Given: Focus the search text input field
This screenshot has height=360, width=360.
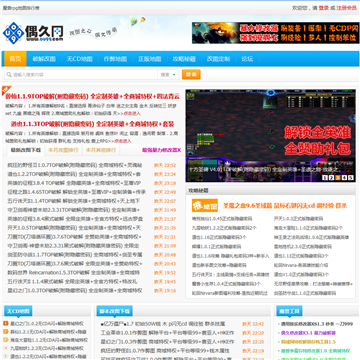Looking at the screenshot, I should [81, 75].
